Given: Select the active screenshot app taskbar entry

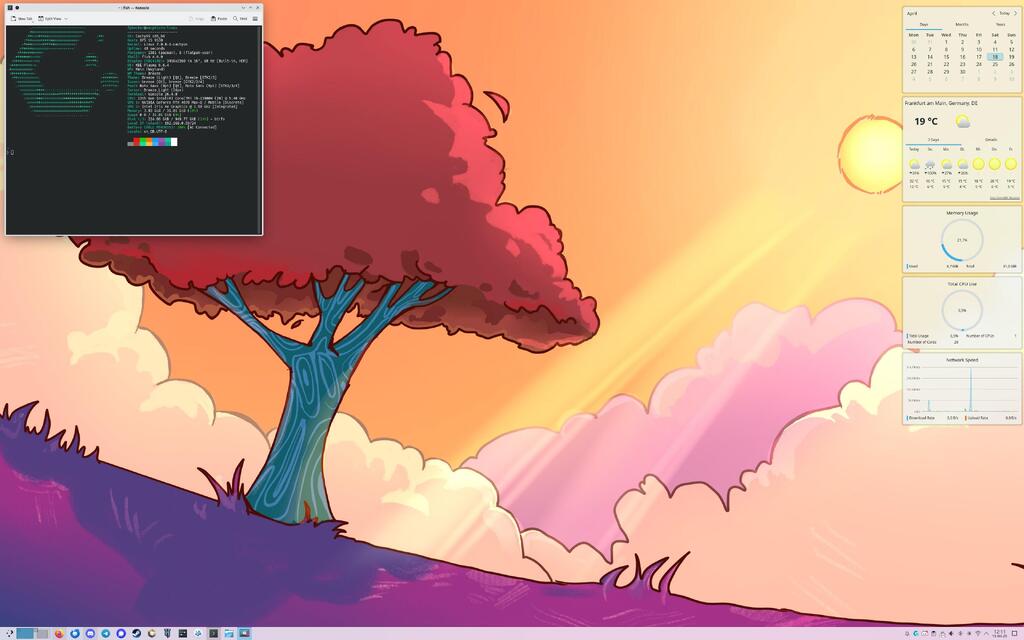Looking at the screenshot, I should (x=244, y=633).
